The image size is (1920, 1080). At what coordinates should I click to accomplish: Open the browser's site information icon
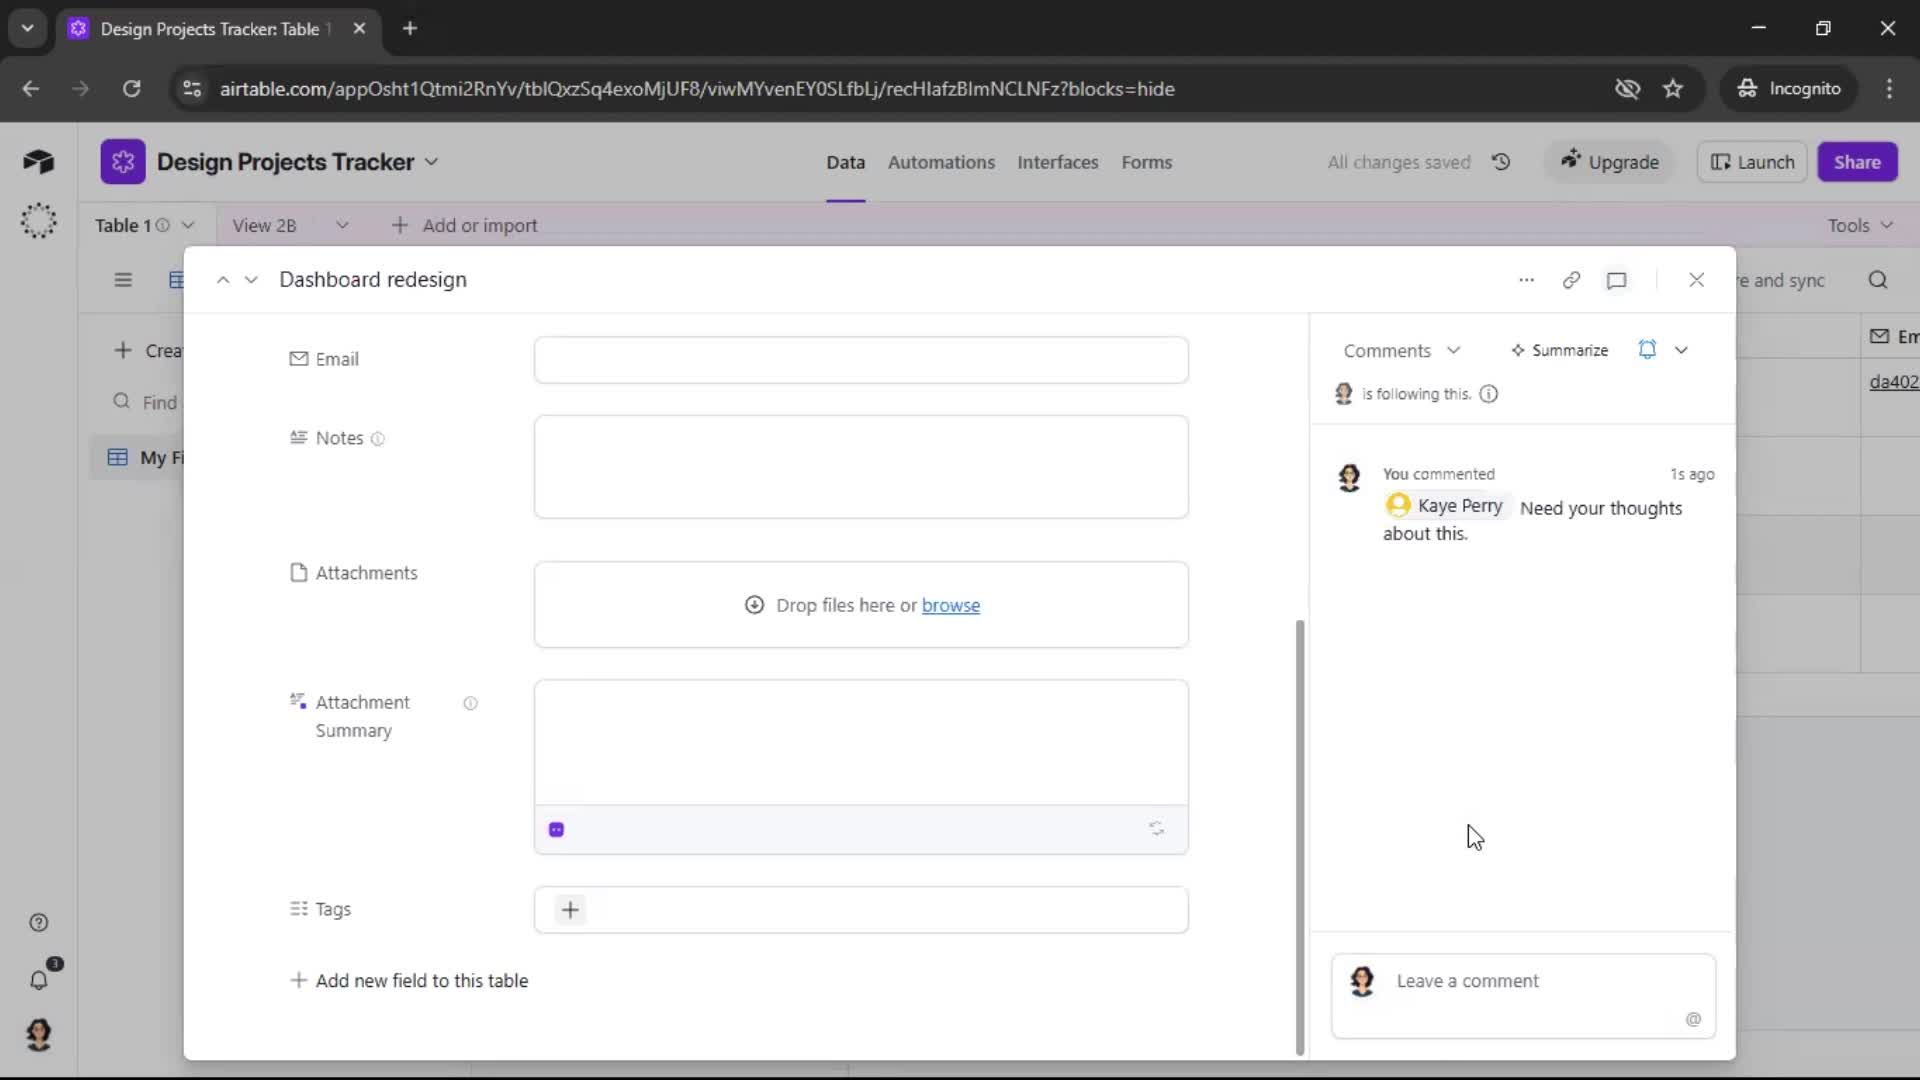click(192, 89)
